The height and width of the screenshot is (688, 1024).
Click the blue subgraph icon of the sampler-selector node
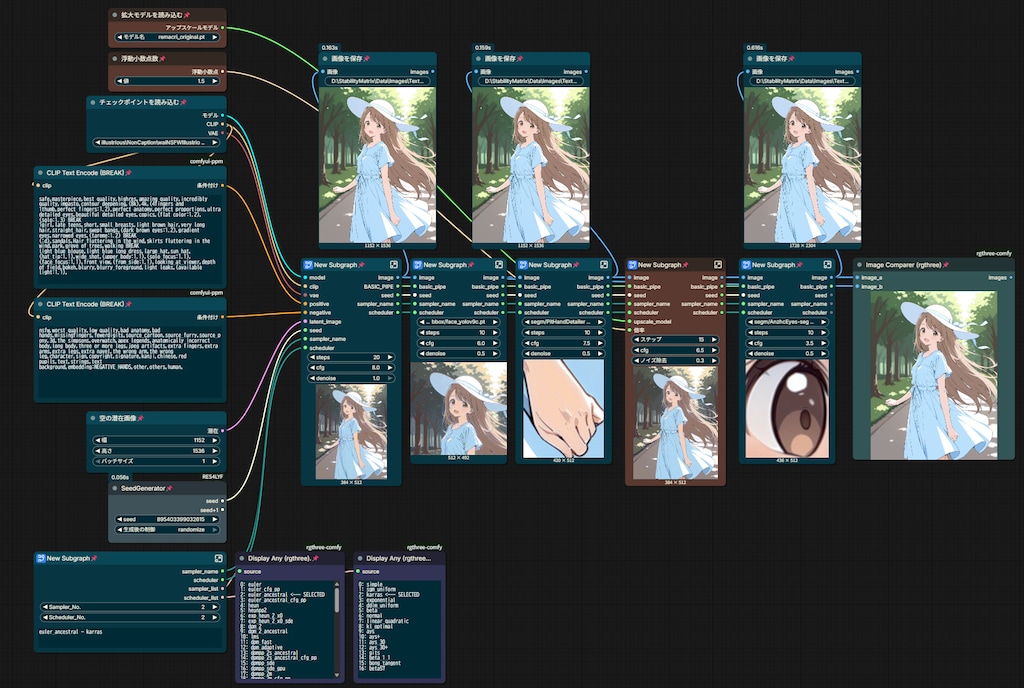pyautogui.click(x=40, y=558)
